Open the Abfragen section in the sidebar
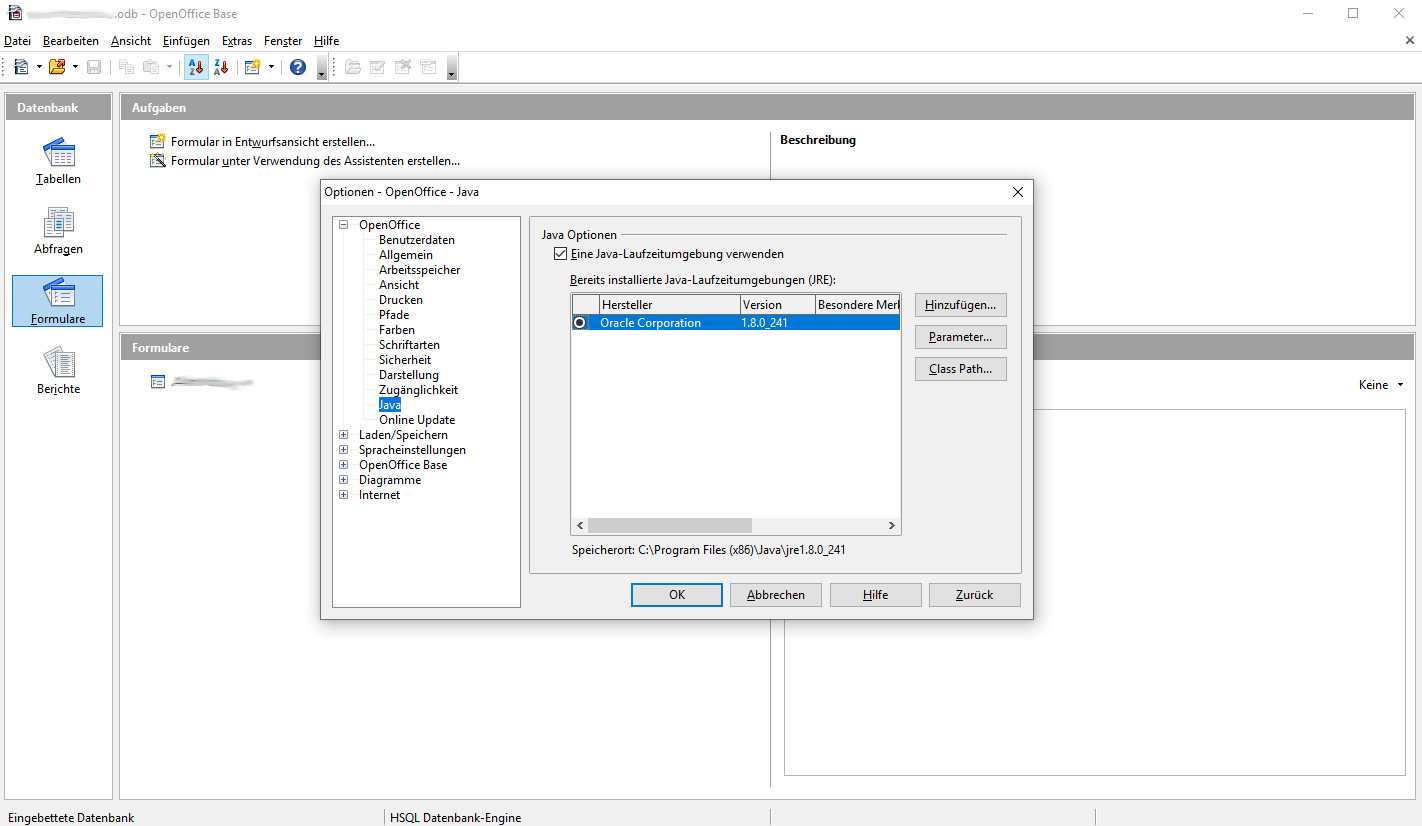1422x826 pixels. click(58, 232)
